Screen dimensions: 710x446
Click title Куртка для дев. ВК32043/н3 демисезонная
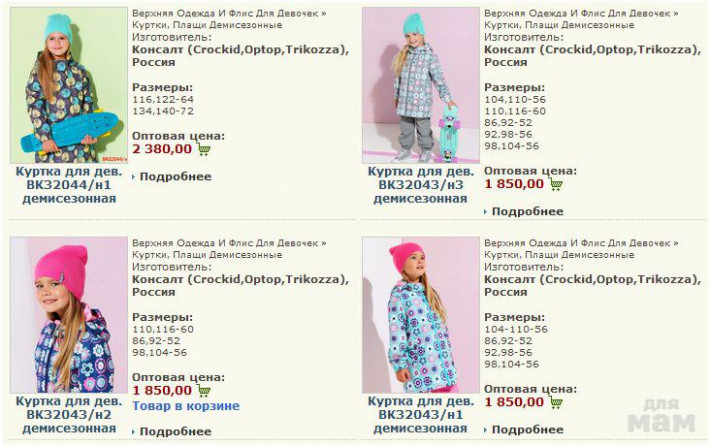click(421, 185)
